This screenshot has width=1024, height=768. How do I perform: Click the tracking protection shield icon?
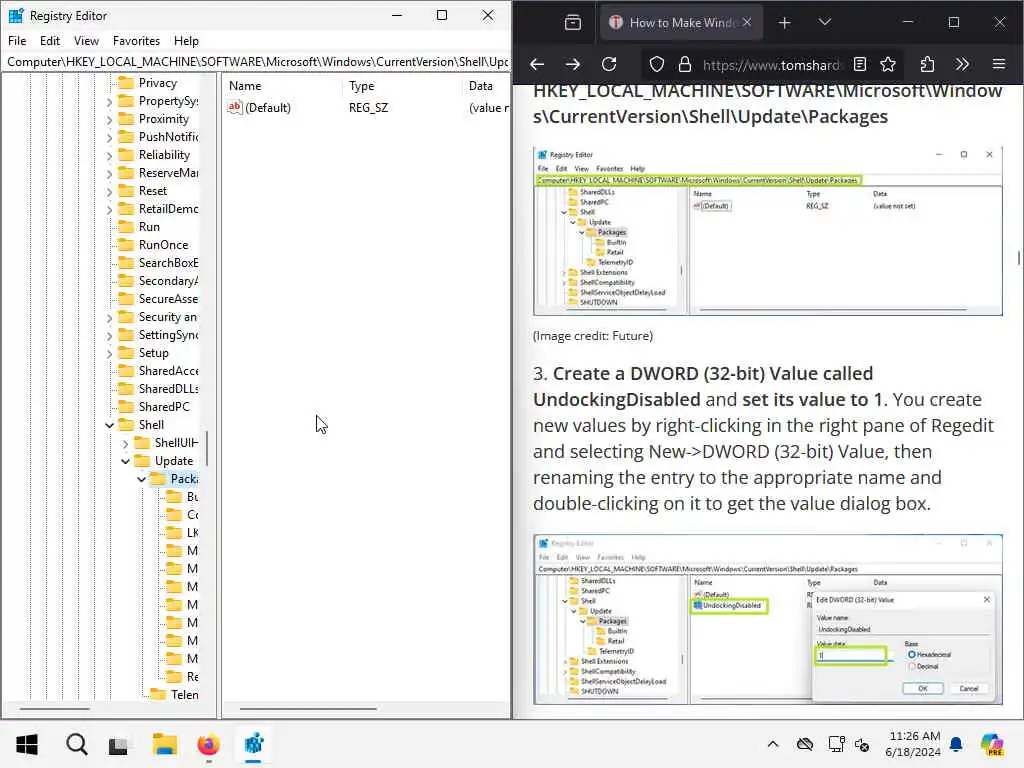(x=656, y=64)
